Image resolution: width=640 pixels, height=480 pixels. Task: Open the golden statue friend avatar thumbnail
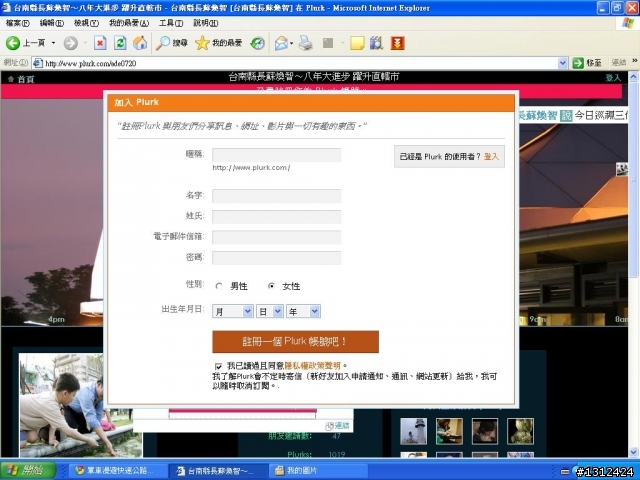(x=520, y=431)
